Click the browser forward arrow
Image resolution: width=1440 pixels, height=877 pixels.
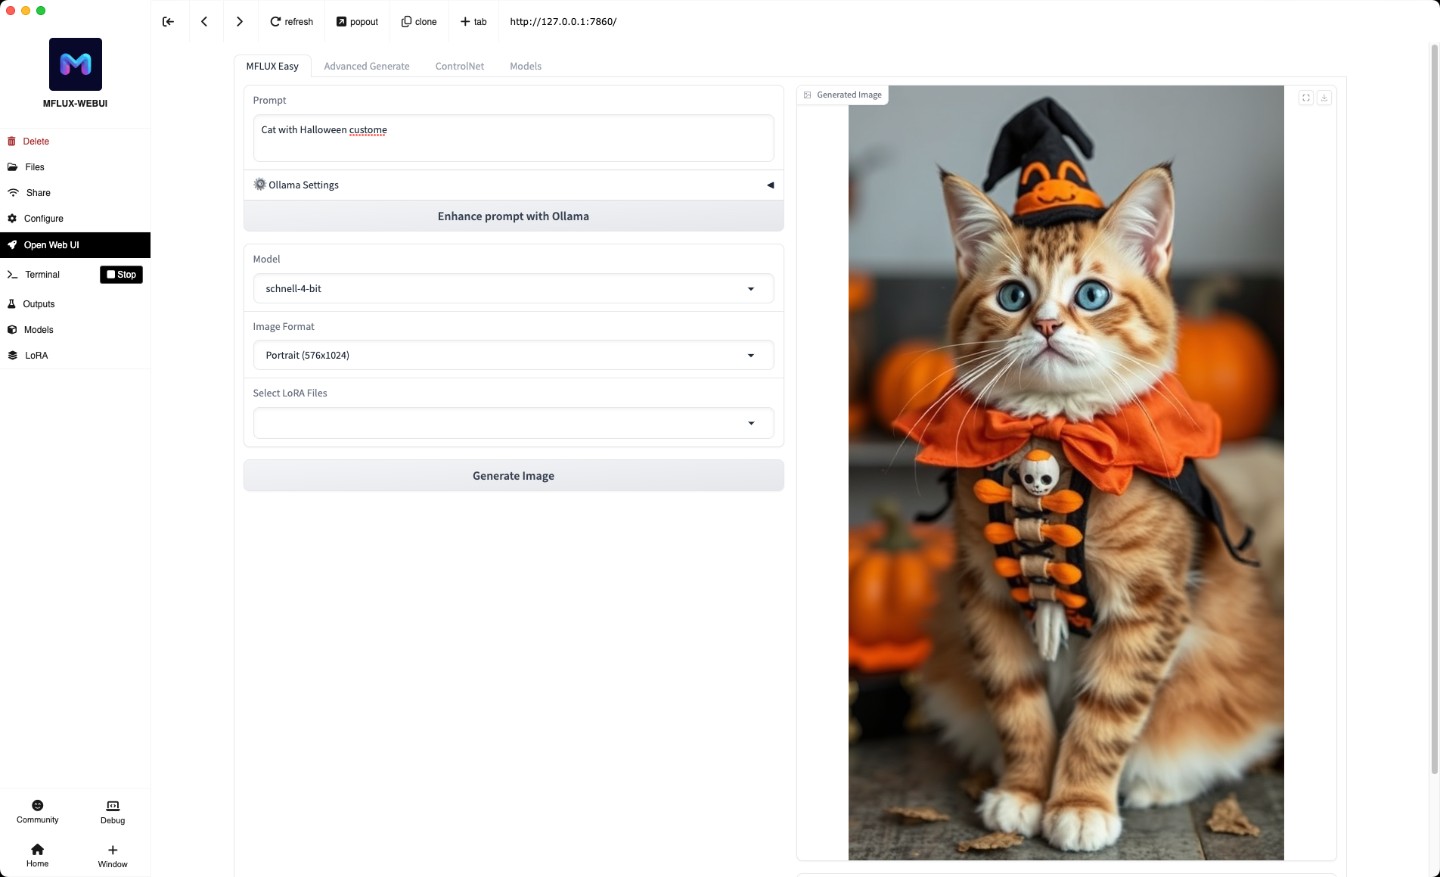pyautogui.click(x=239, y=21)
